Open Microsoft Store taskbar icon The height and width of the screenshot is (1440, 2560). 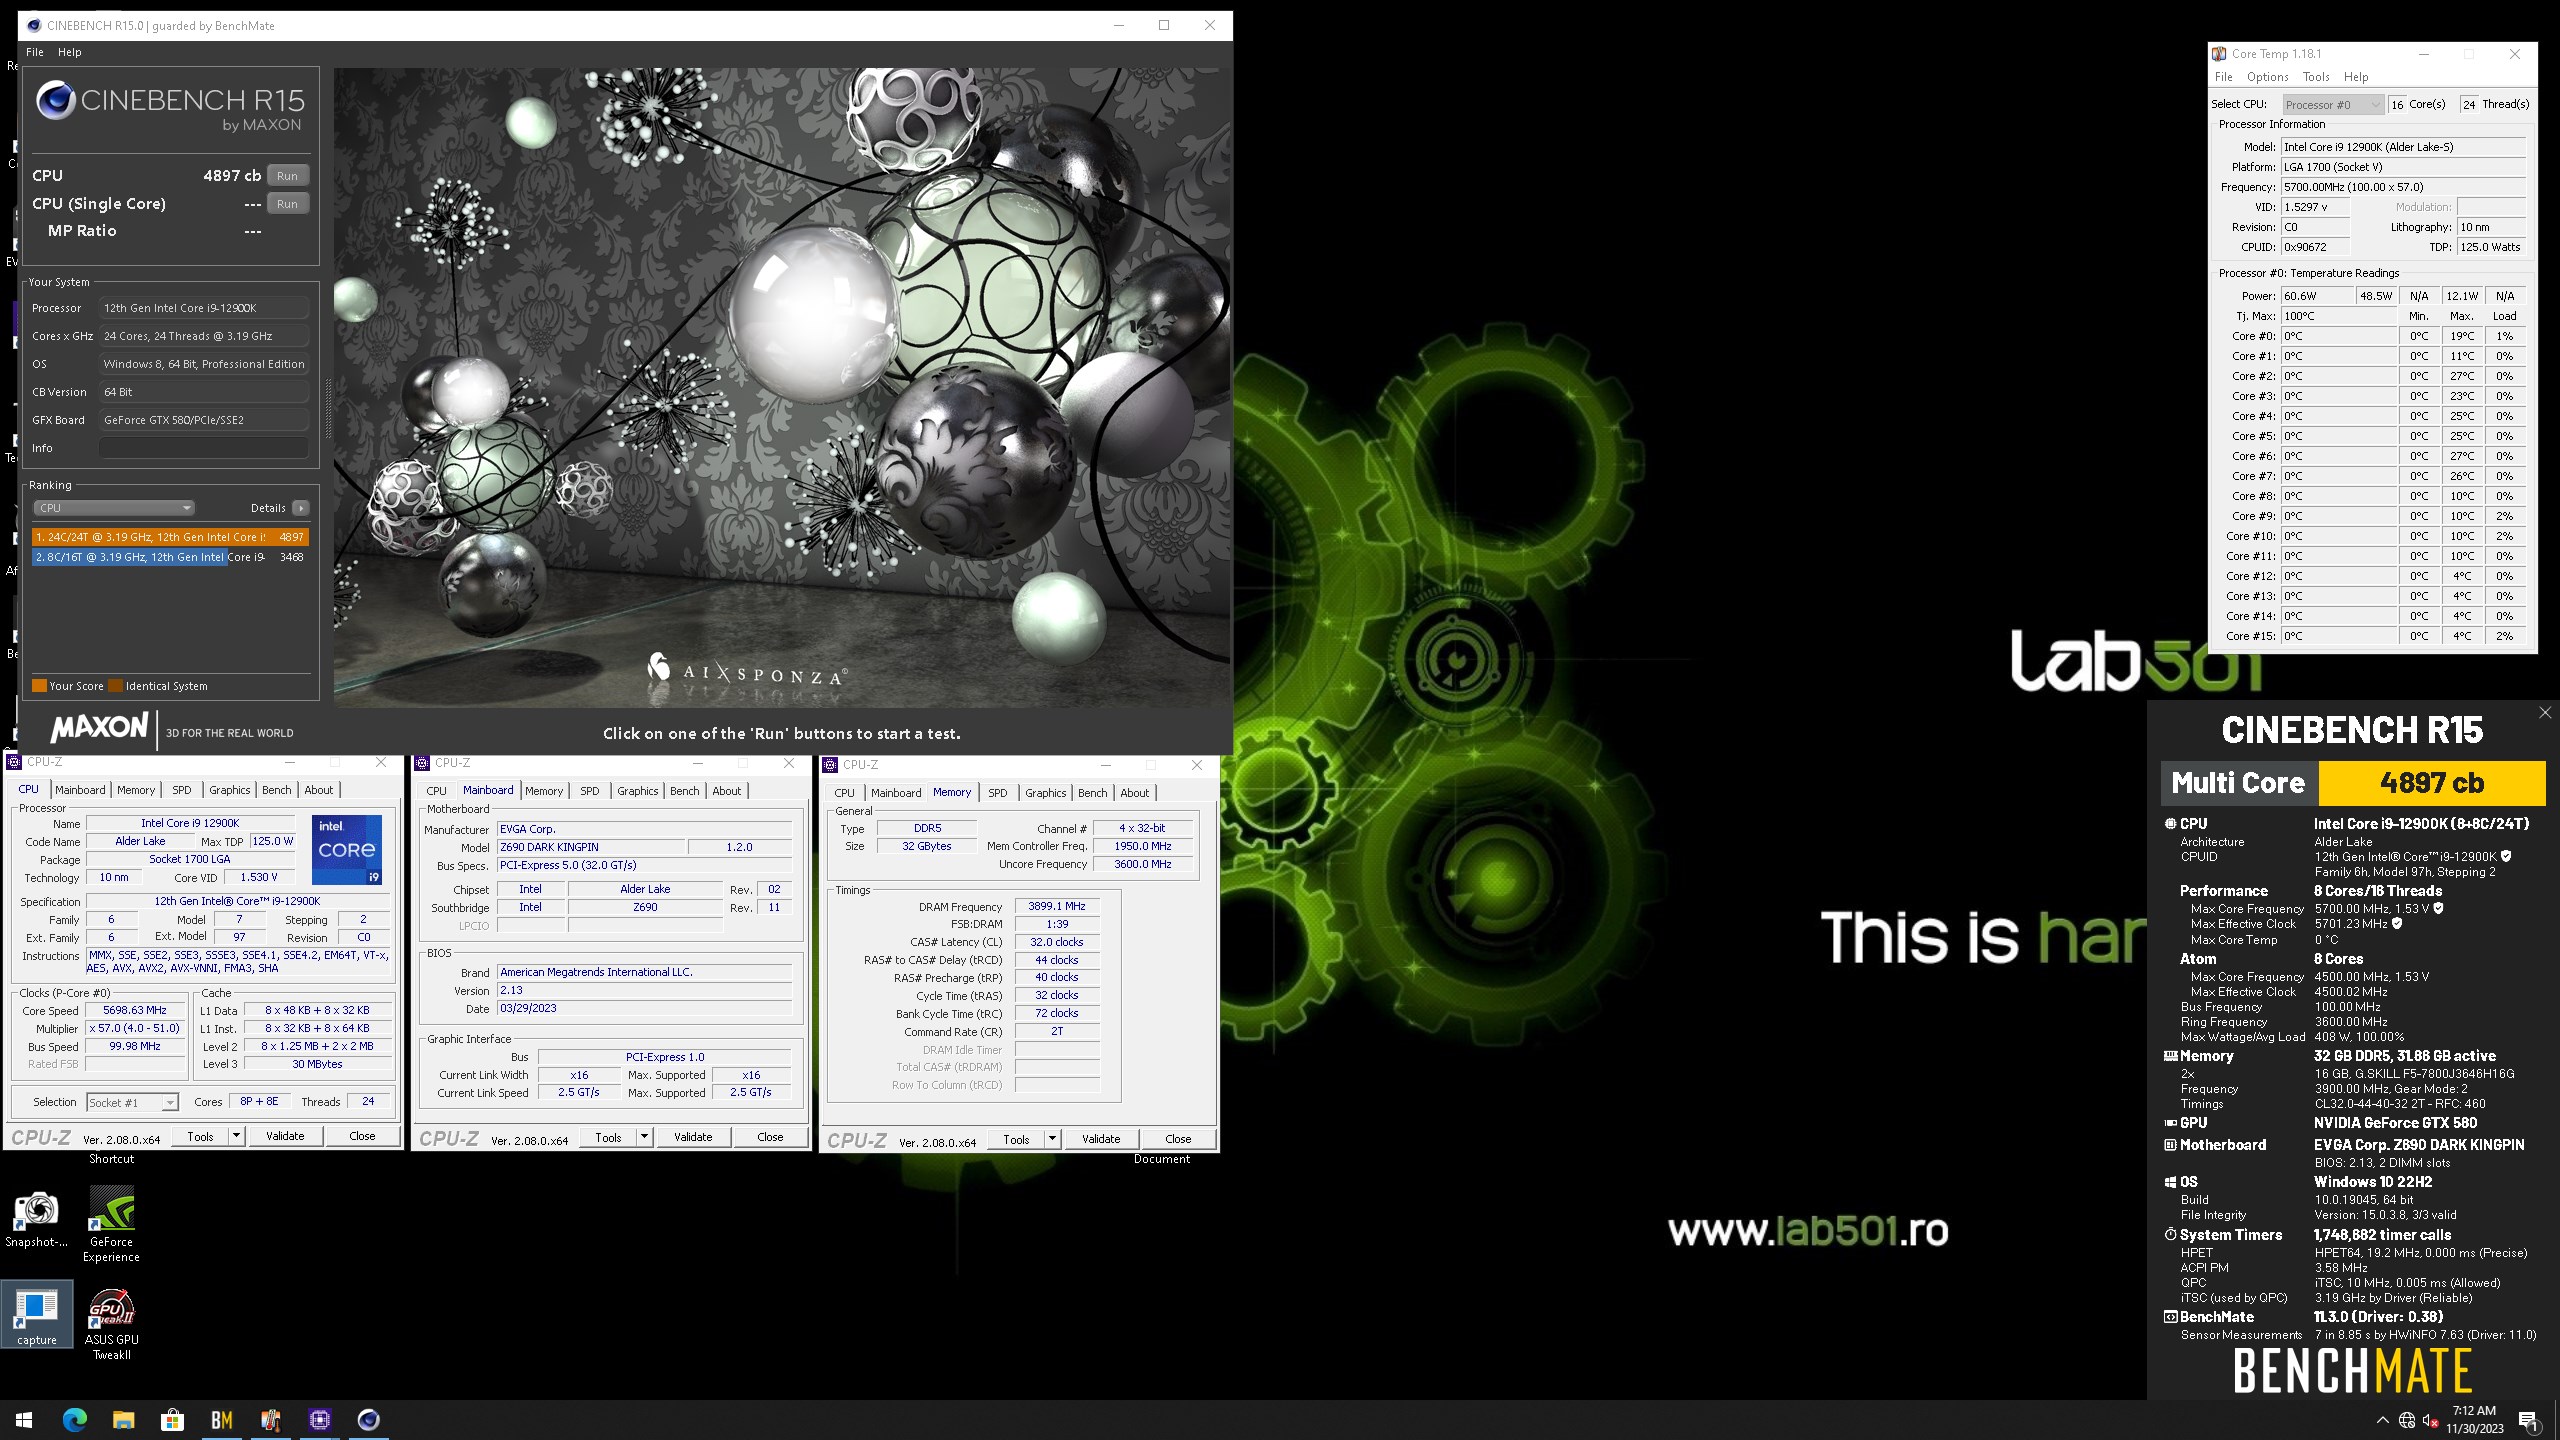[x=172, y=1419]
